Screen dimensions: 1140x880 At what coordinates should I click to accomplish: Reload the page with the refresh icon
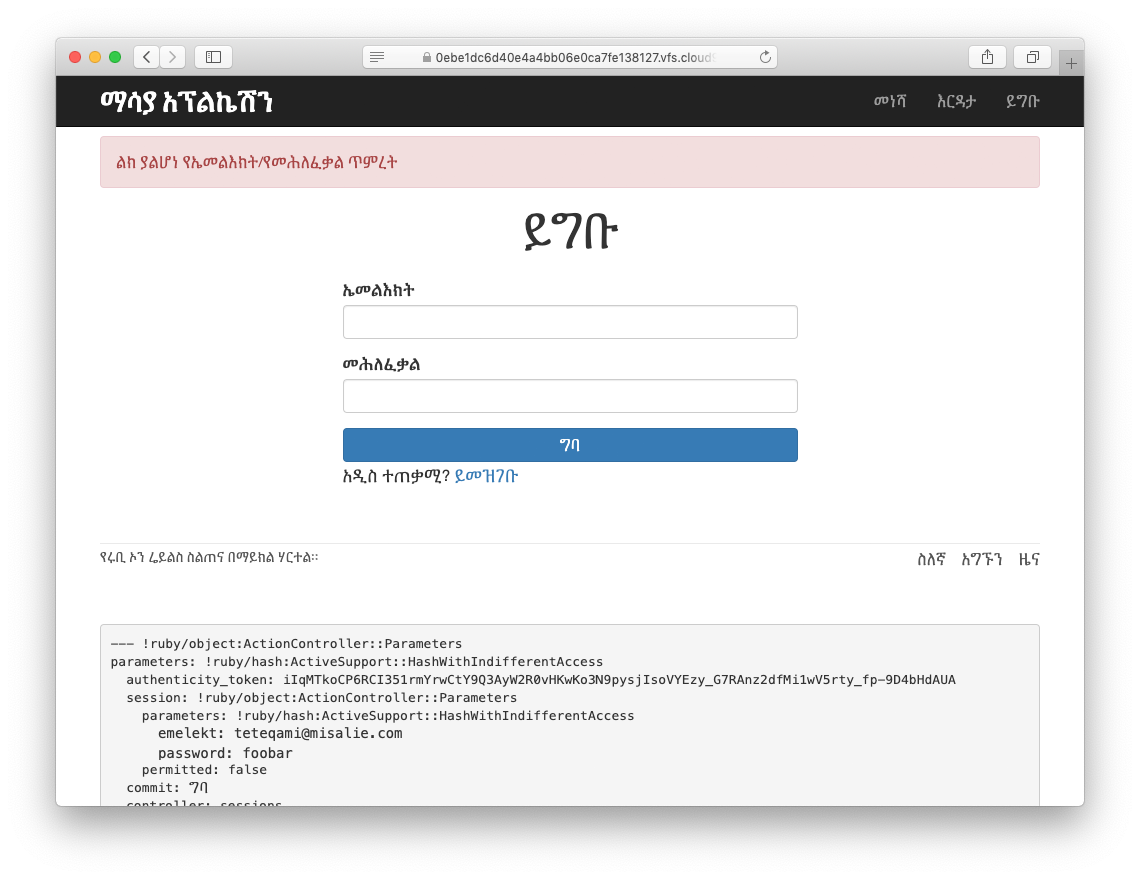click(765, 57)
